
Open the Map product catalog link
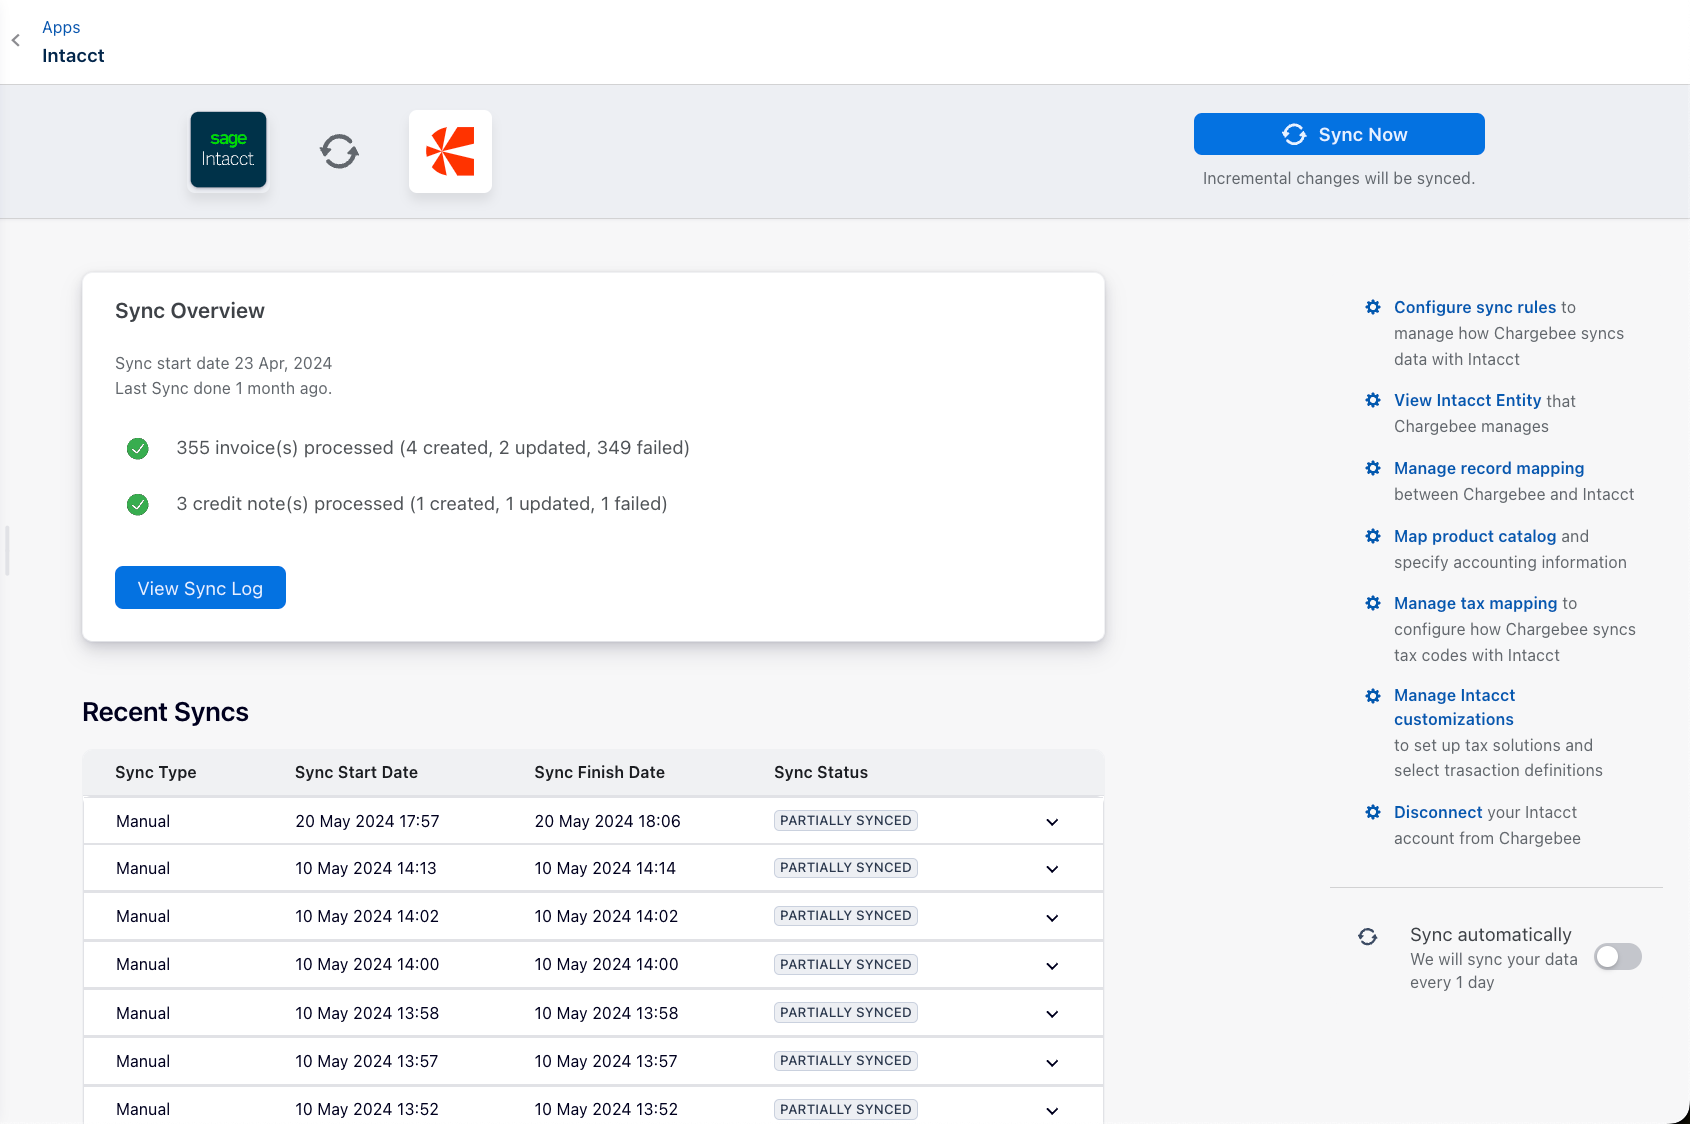[1474, 536]
